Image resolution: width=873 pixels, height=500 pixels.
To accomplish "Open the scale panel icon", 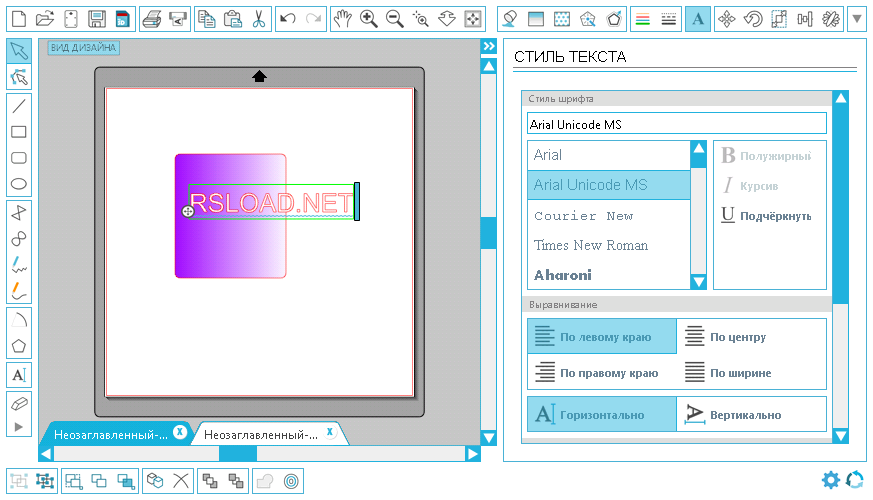I will click(x=779, y=19).
